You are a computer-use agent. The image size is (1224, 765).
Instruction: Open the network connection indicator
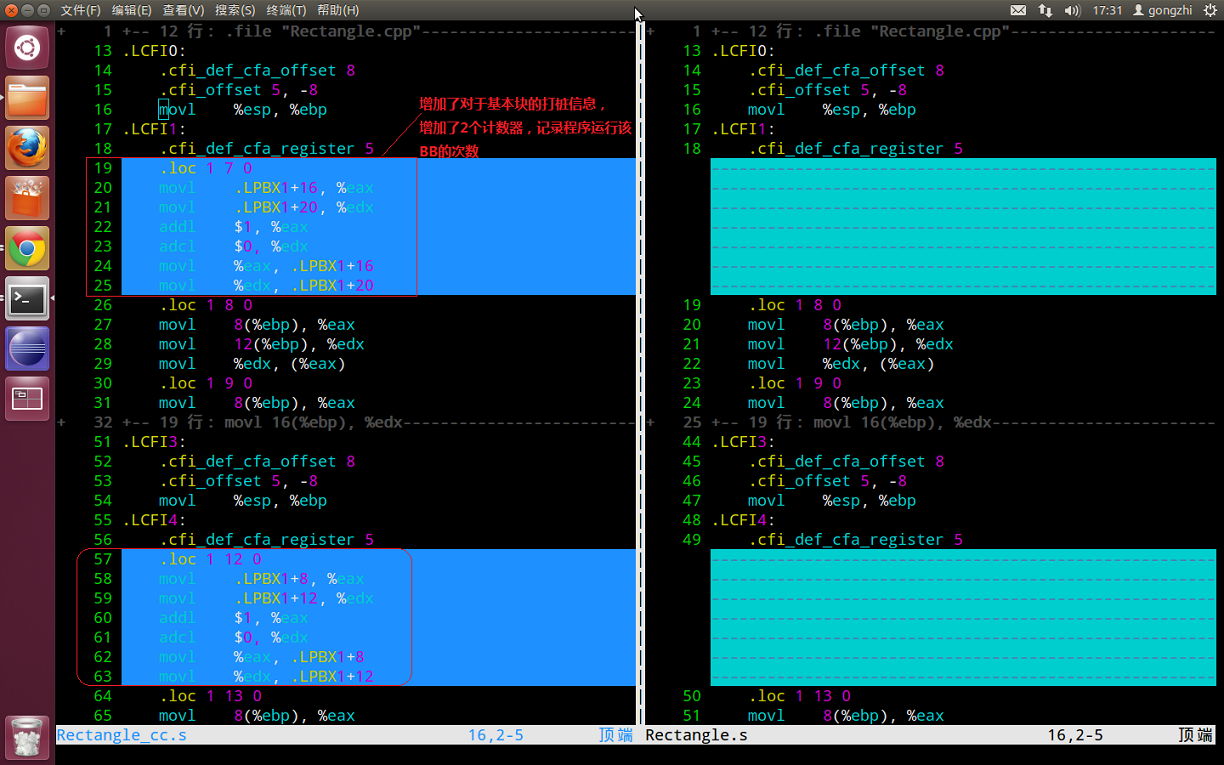point(1045,10)
